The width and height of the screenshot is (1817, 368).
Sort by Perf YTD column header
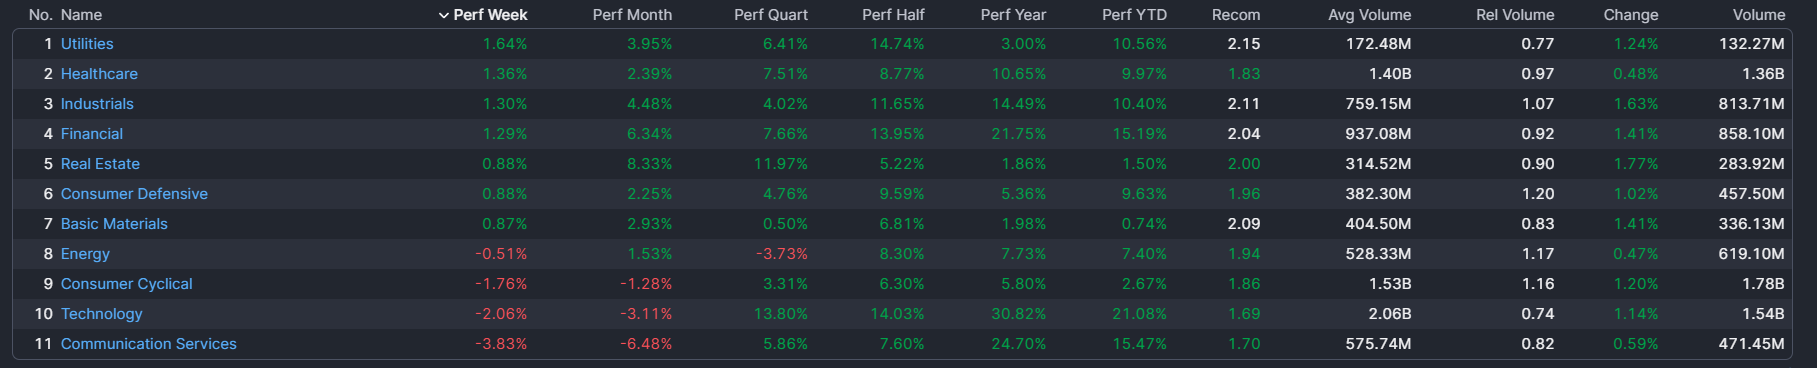click(x=1134, y=15)
